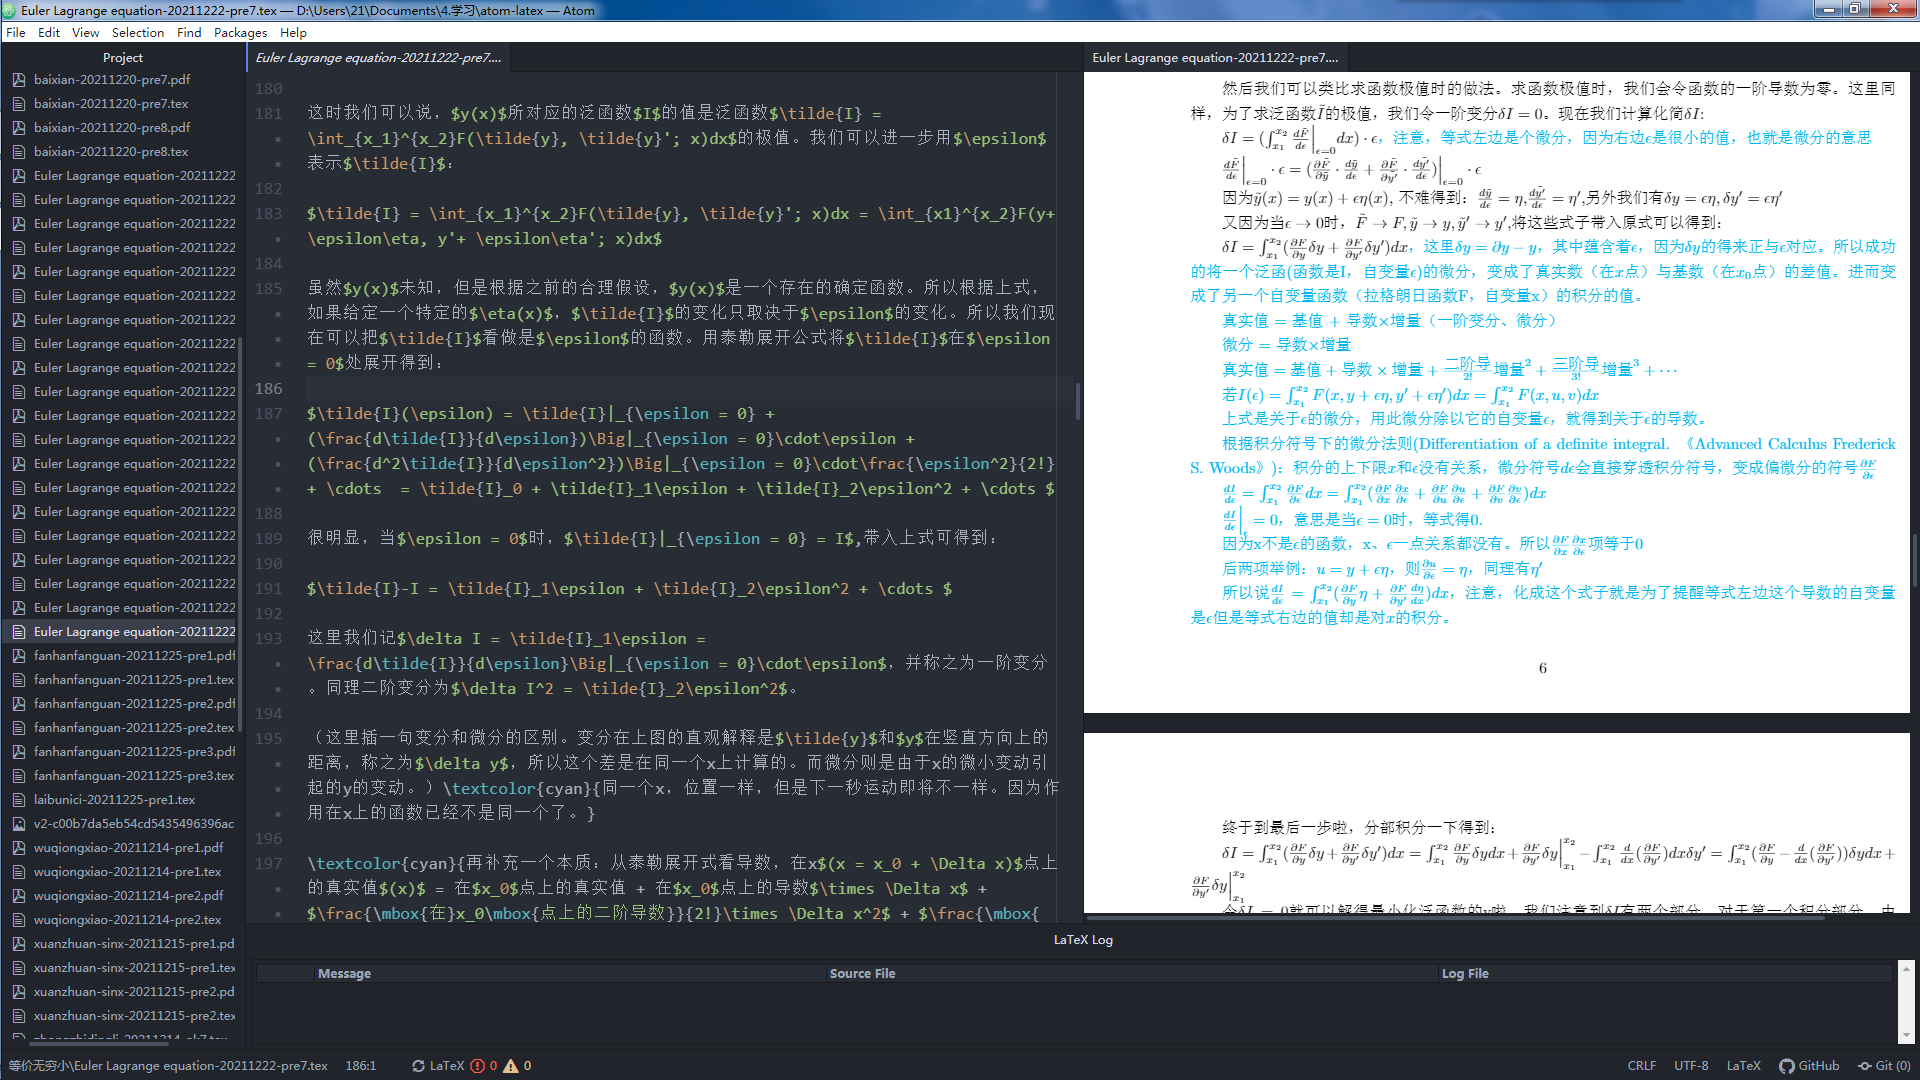Click the LaTeX Log scrollbar up arrow
Viewport: 1920px width, 1080px height.
click(x=1906, y=968)
